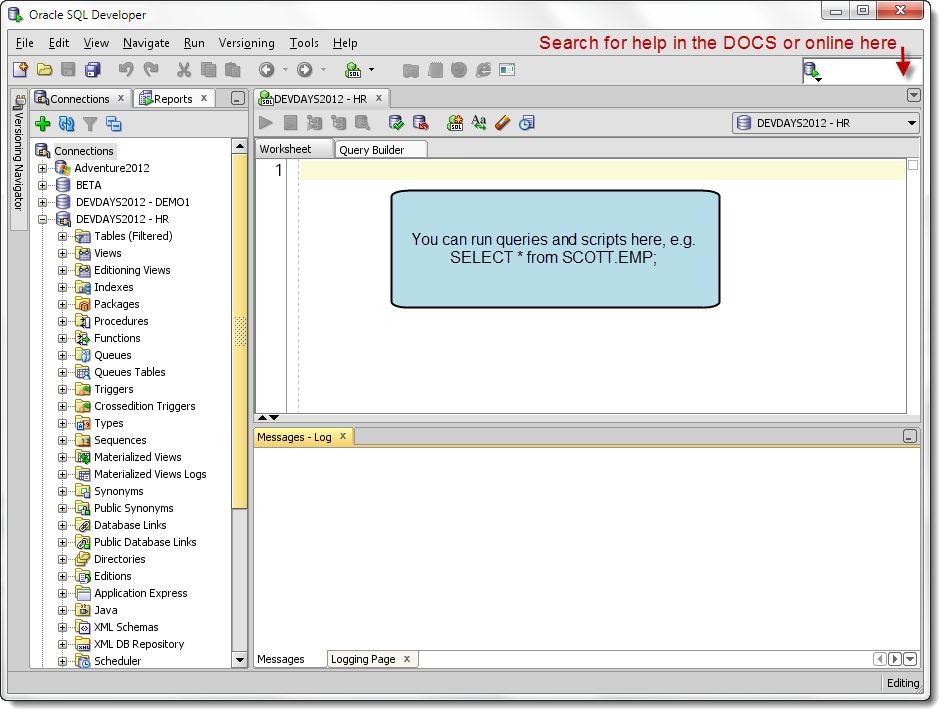Refresh the connections list
Image resolution: width=946 pixels, height=716 pixels.
coord(66,124)
